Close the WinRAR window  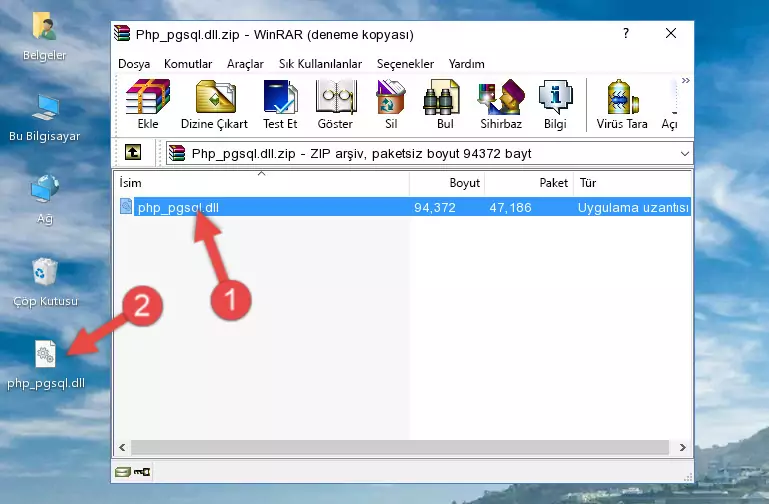tap(670, 33)
